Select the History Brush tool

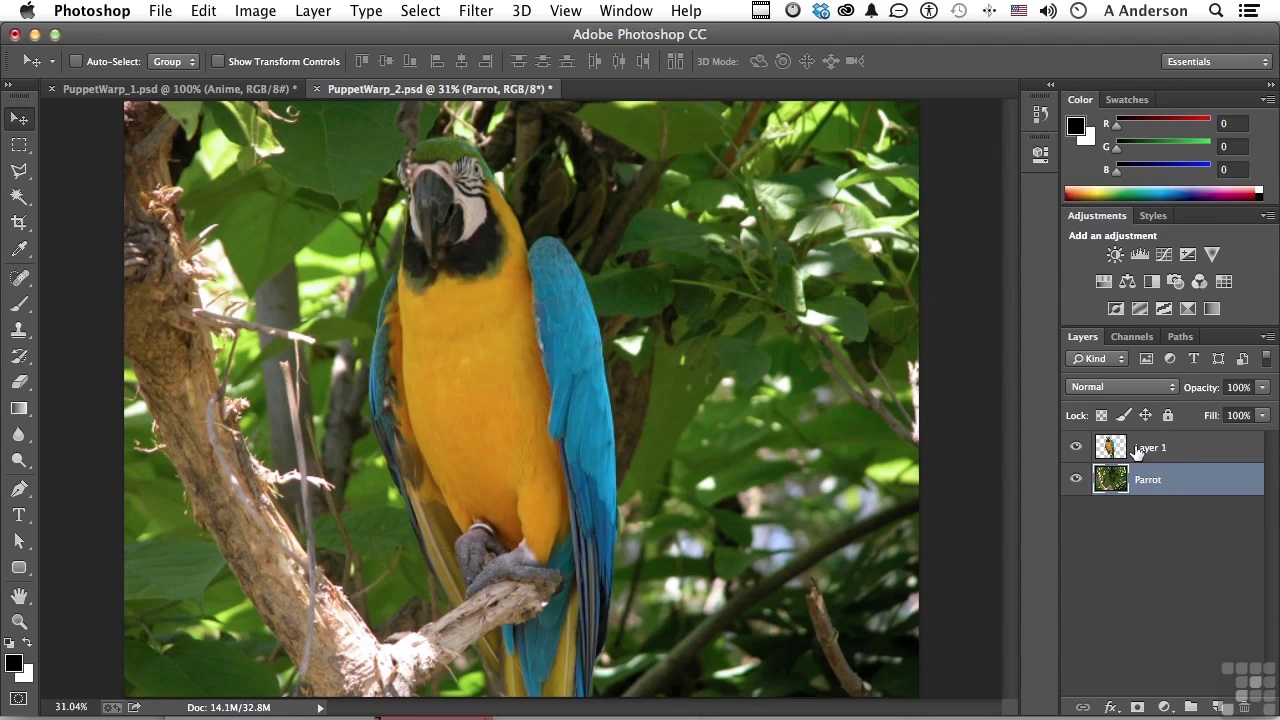click(19, 355)
